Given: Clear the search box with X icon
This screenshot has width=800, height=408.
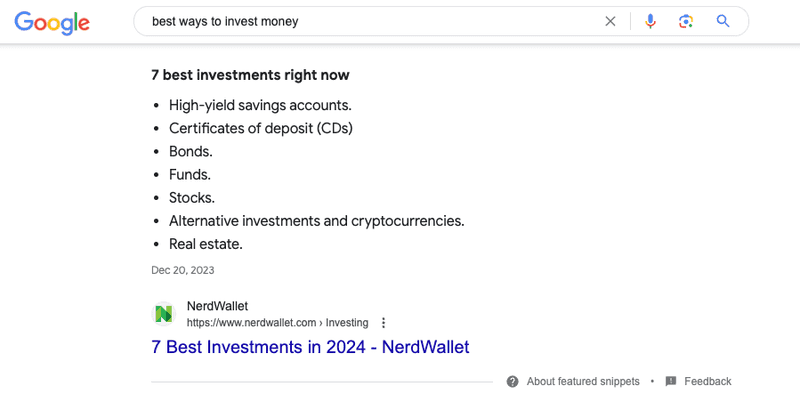Looking at the screenshot, I should pos(610,21).
